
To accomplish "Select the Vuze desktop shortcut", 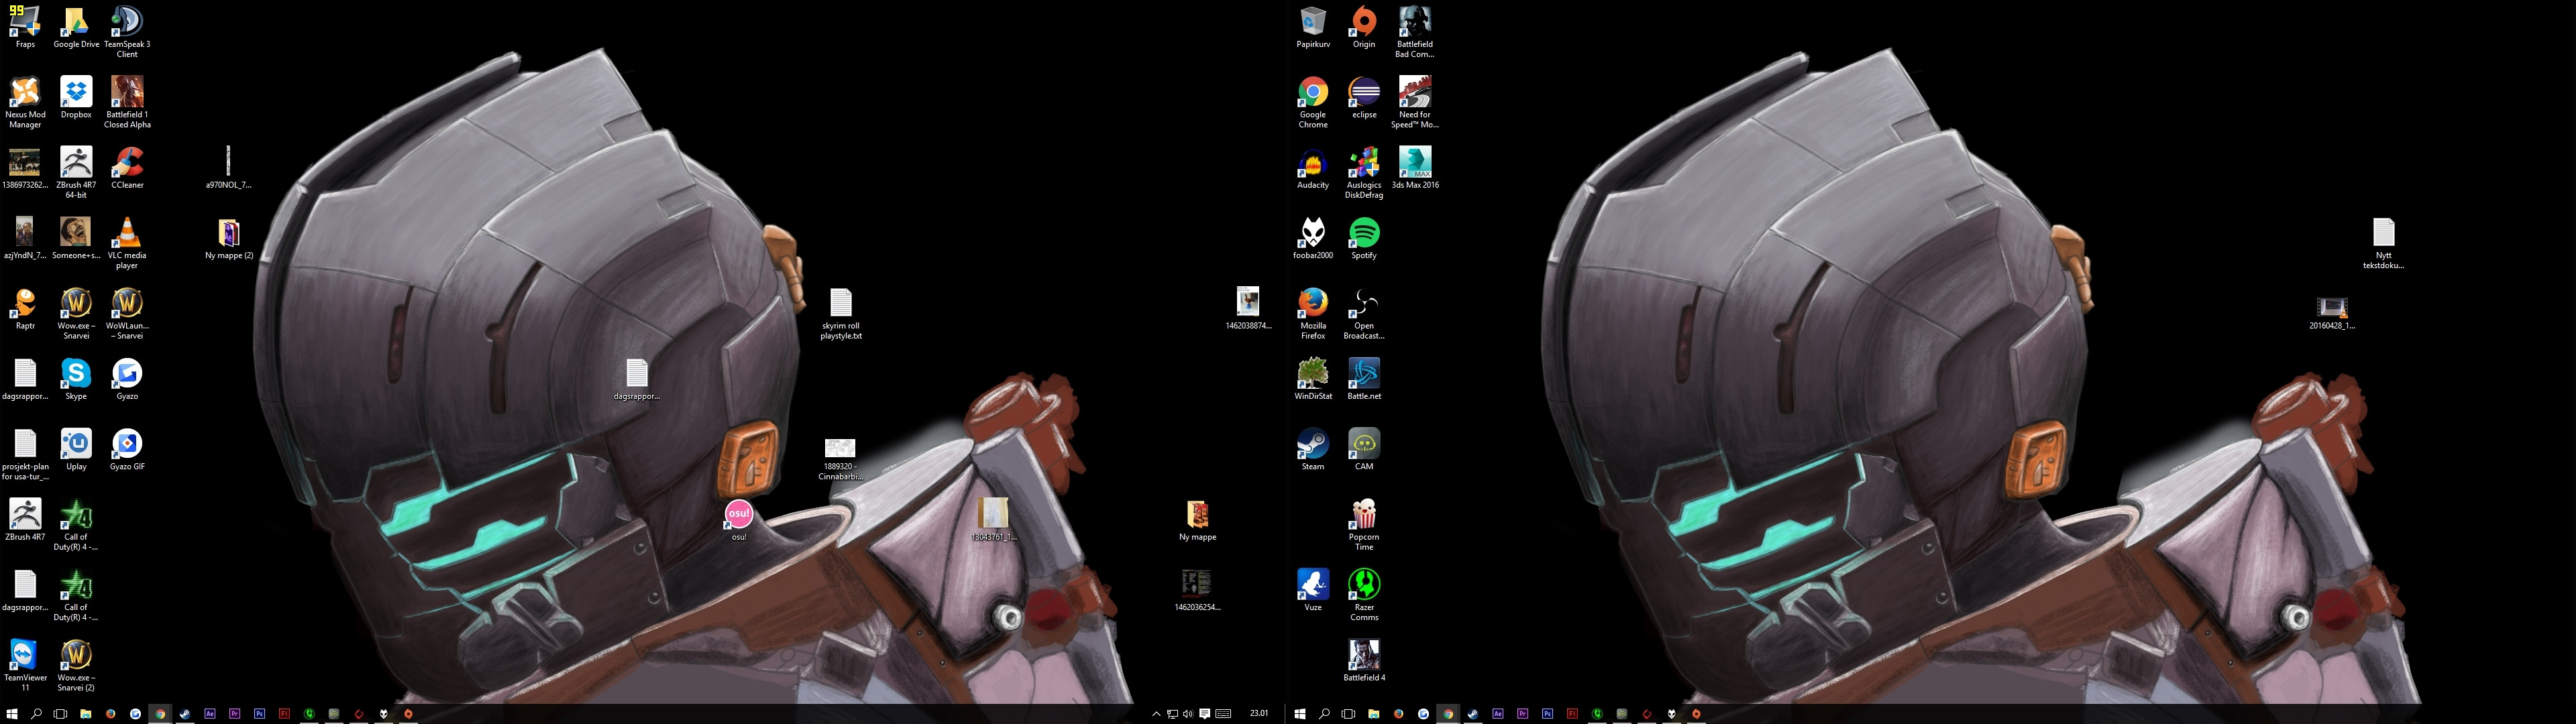I will (1313, 590).
